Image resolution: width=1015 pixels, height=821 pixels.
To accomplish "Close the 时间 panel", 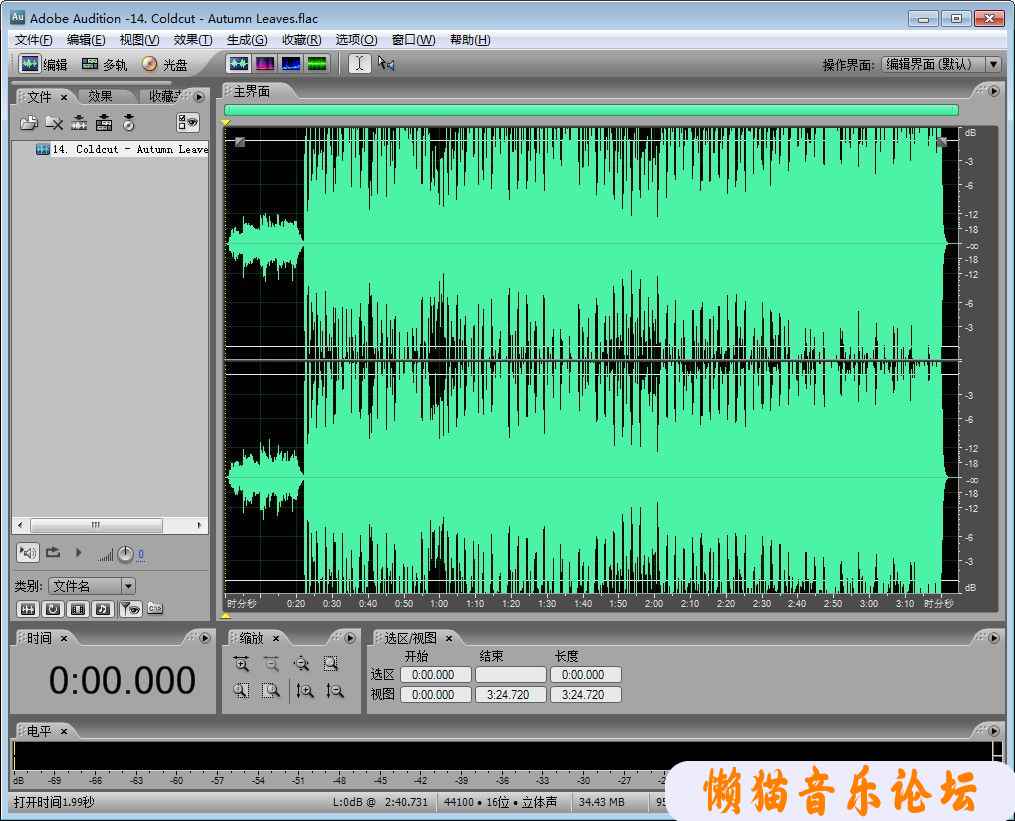I will pos(64,638).
